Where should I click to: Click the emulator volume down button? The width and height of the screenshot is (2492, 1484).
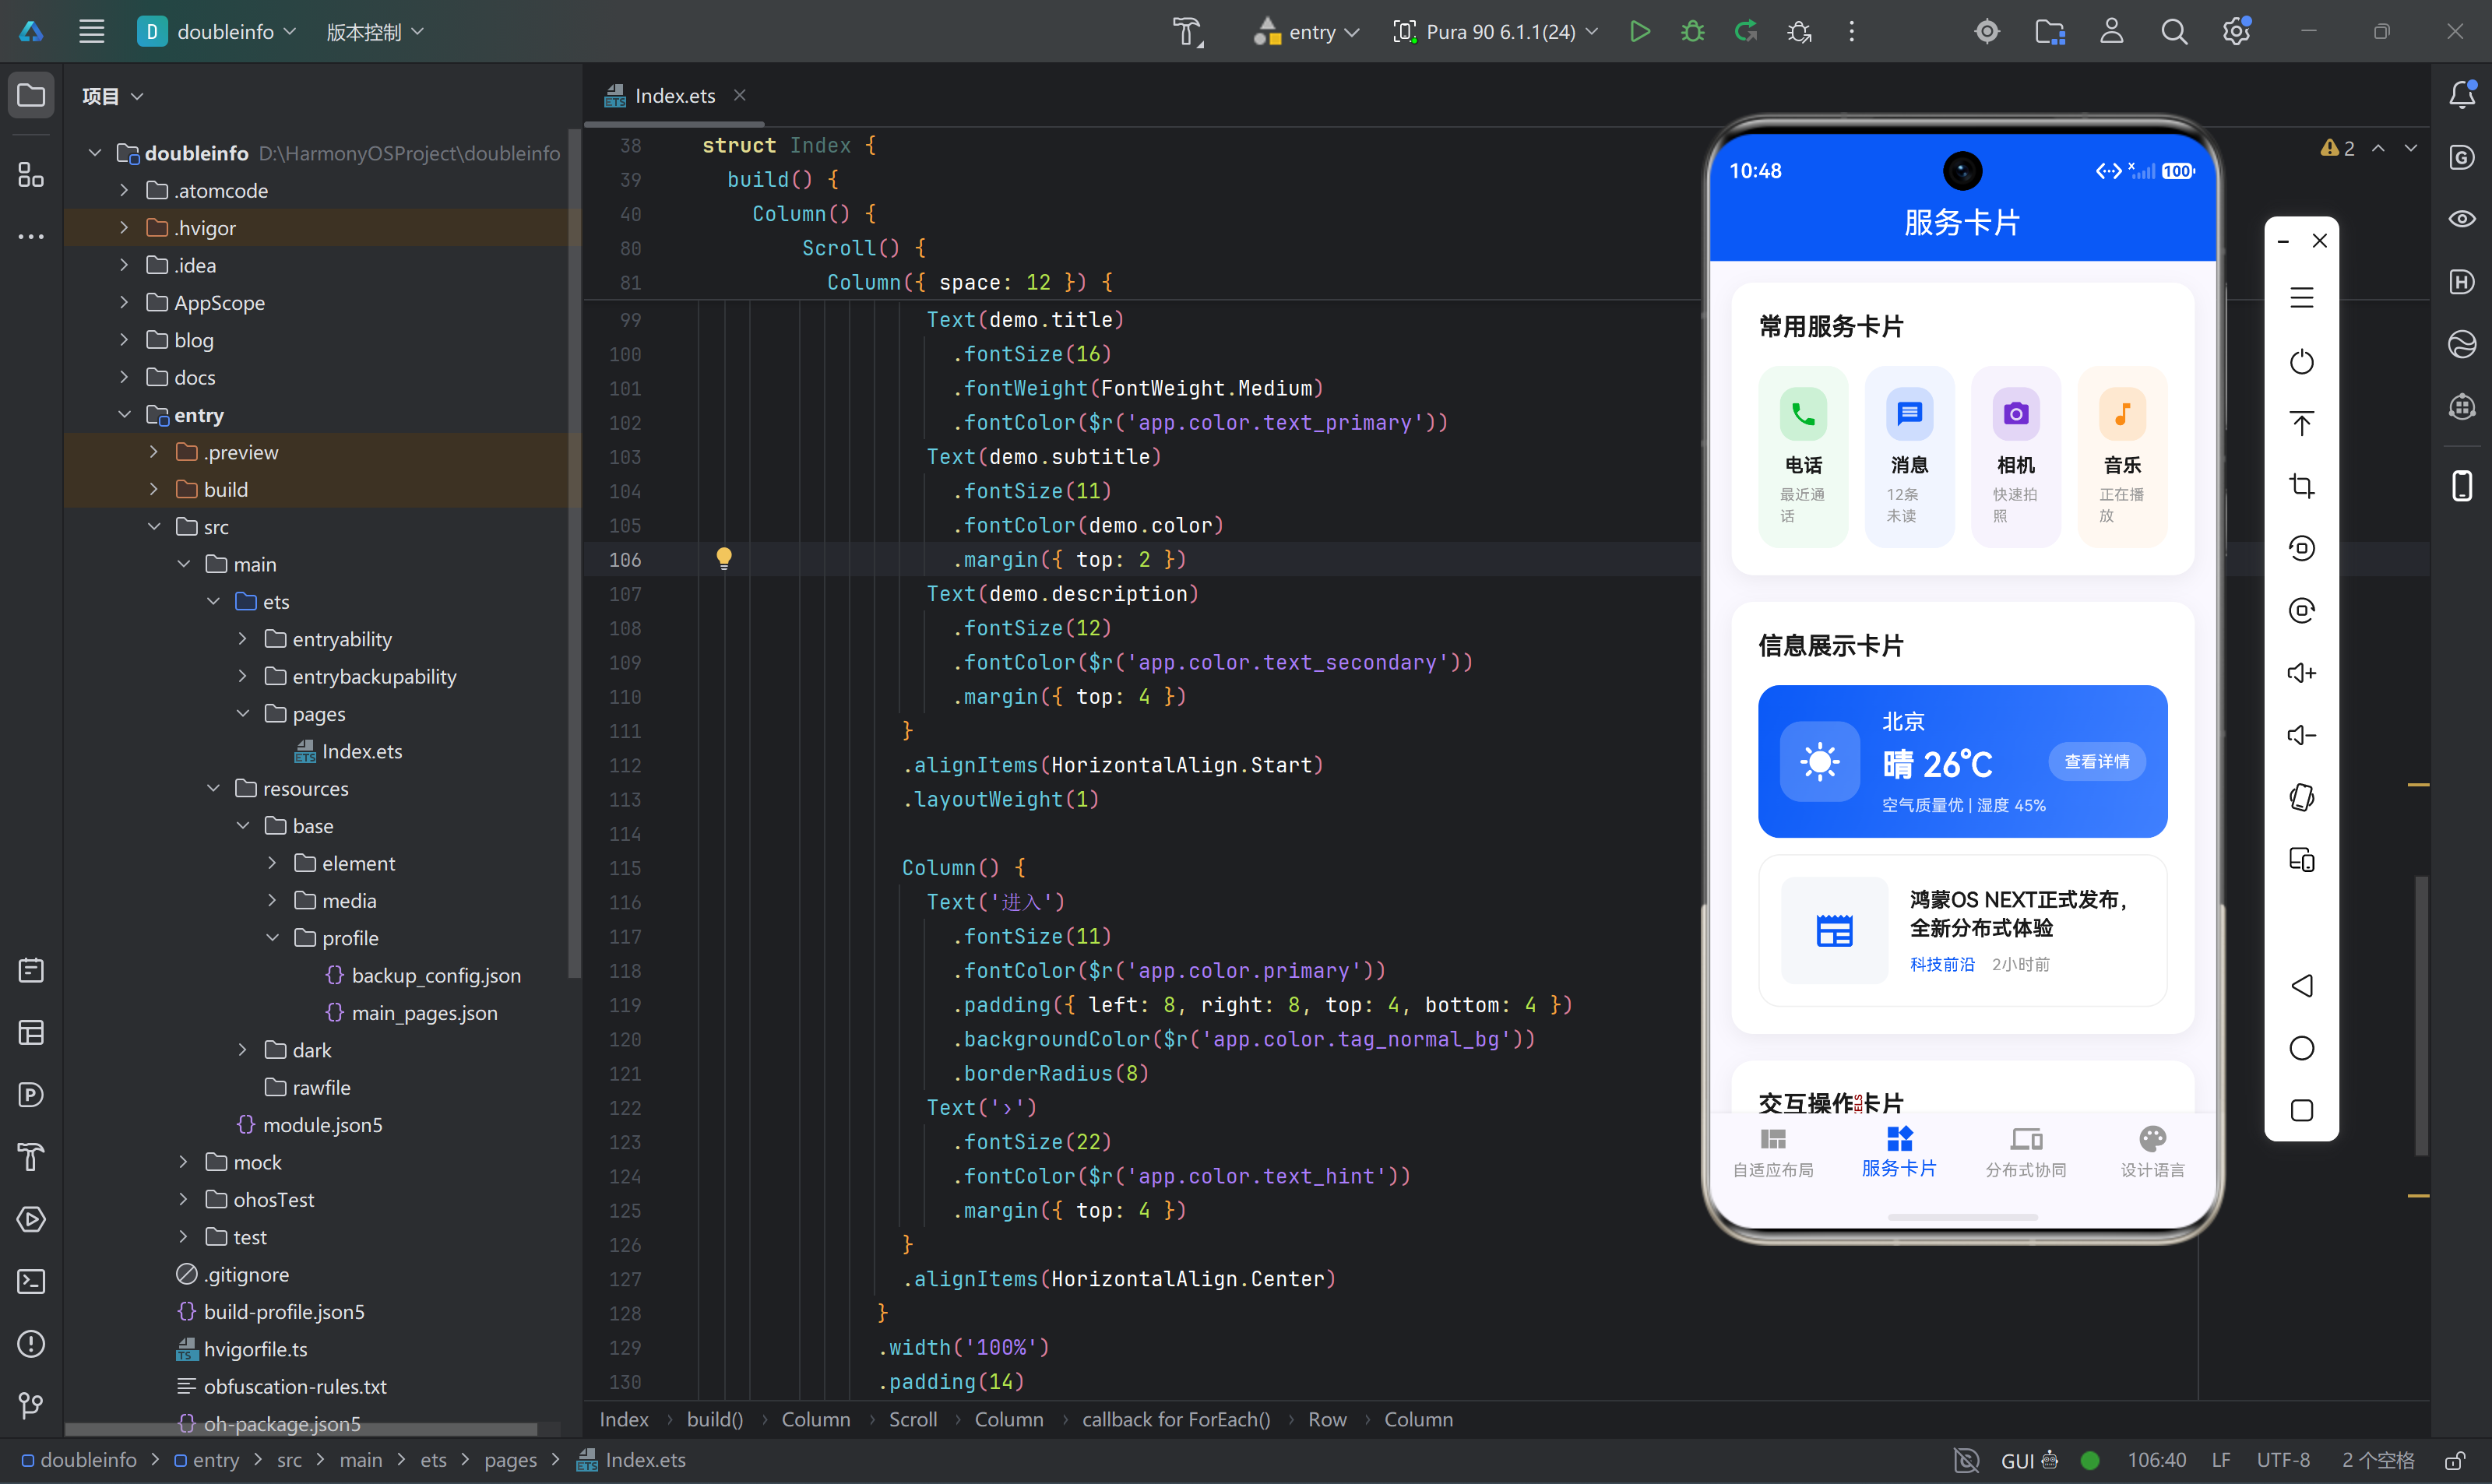pyautogui.click(x=2302, y=735)
